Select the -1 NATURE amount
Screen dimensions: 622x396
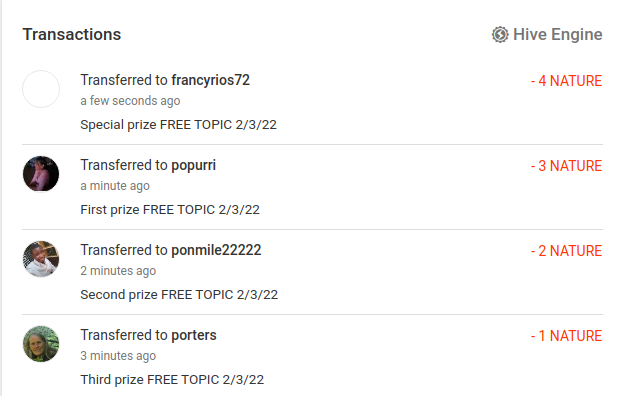(566, 336)
